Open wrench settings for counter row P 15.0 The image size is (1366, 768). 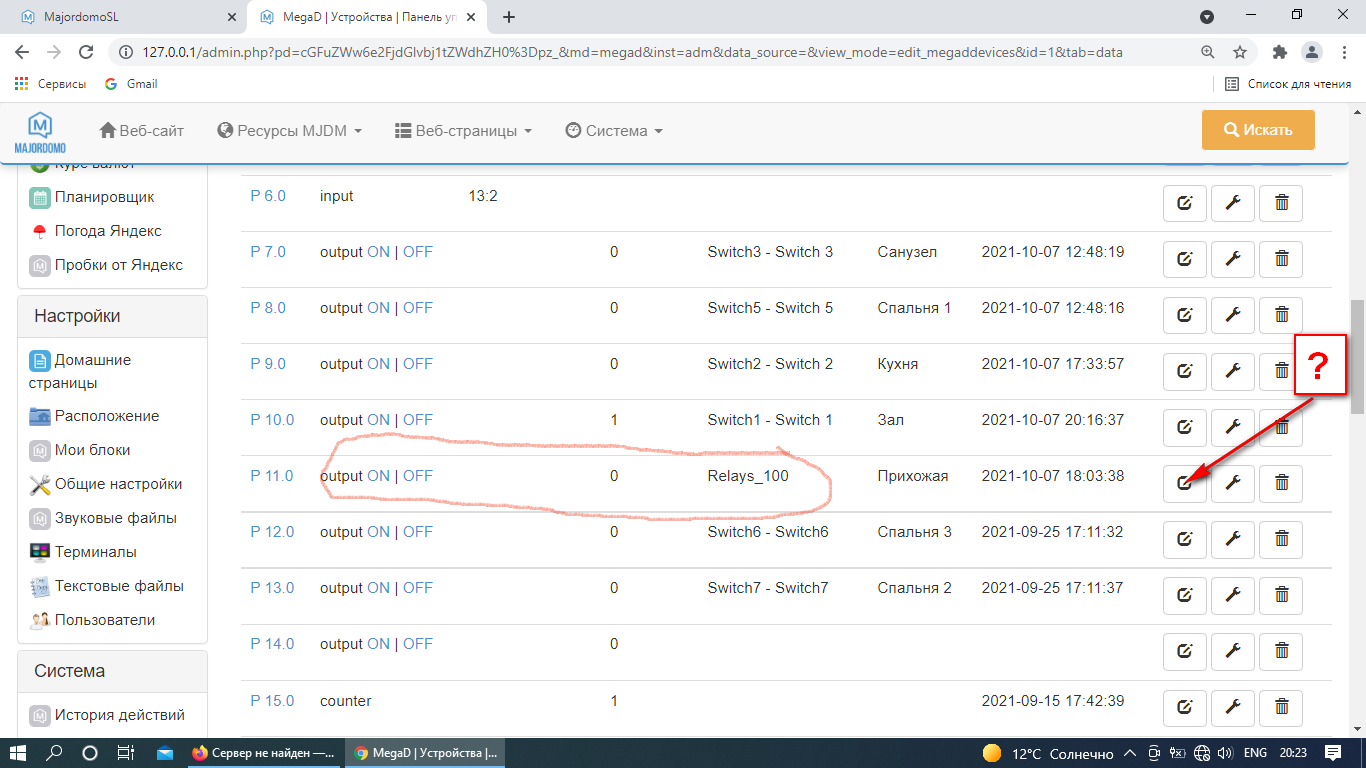coord(1233,708)
